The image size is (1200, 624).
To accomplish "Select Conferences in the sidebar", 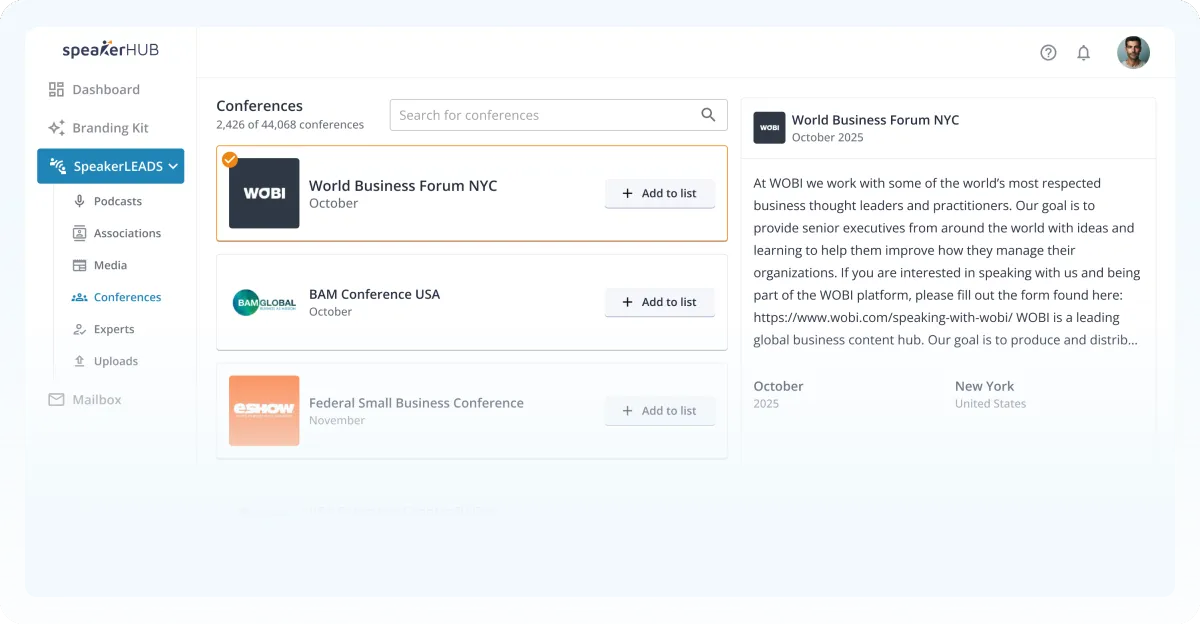I will coord(127,297).
